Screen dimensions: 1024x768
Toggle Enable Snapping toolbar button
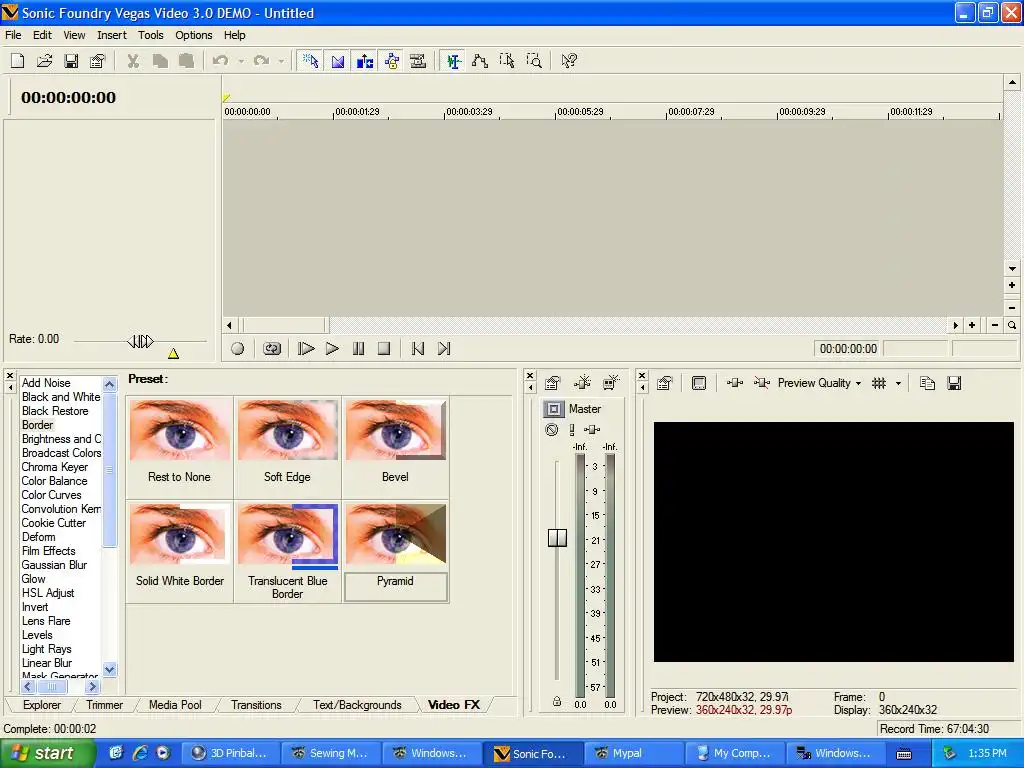[x=311, y=61]
